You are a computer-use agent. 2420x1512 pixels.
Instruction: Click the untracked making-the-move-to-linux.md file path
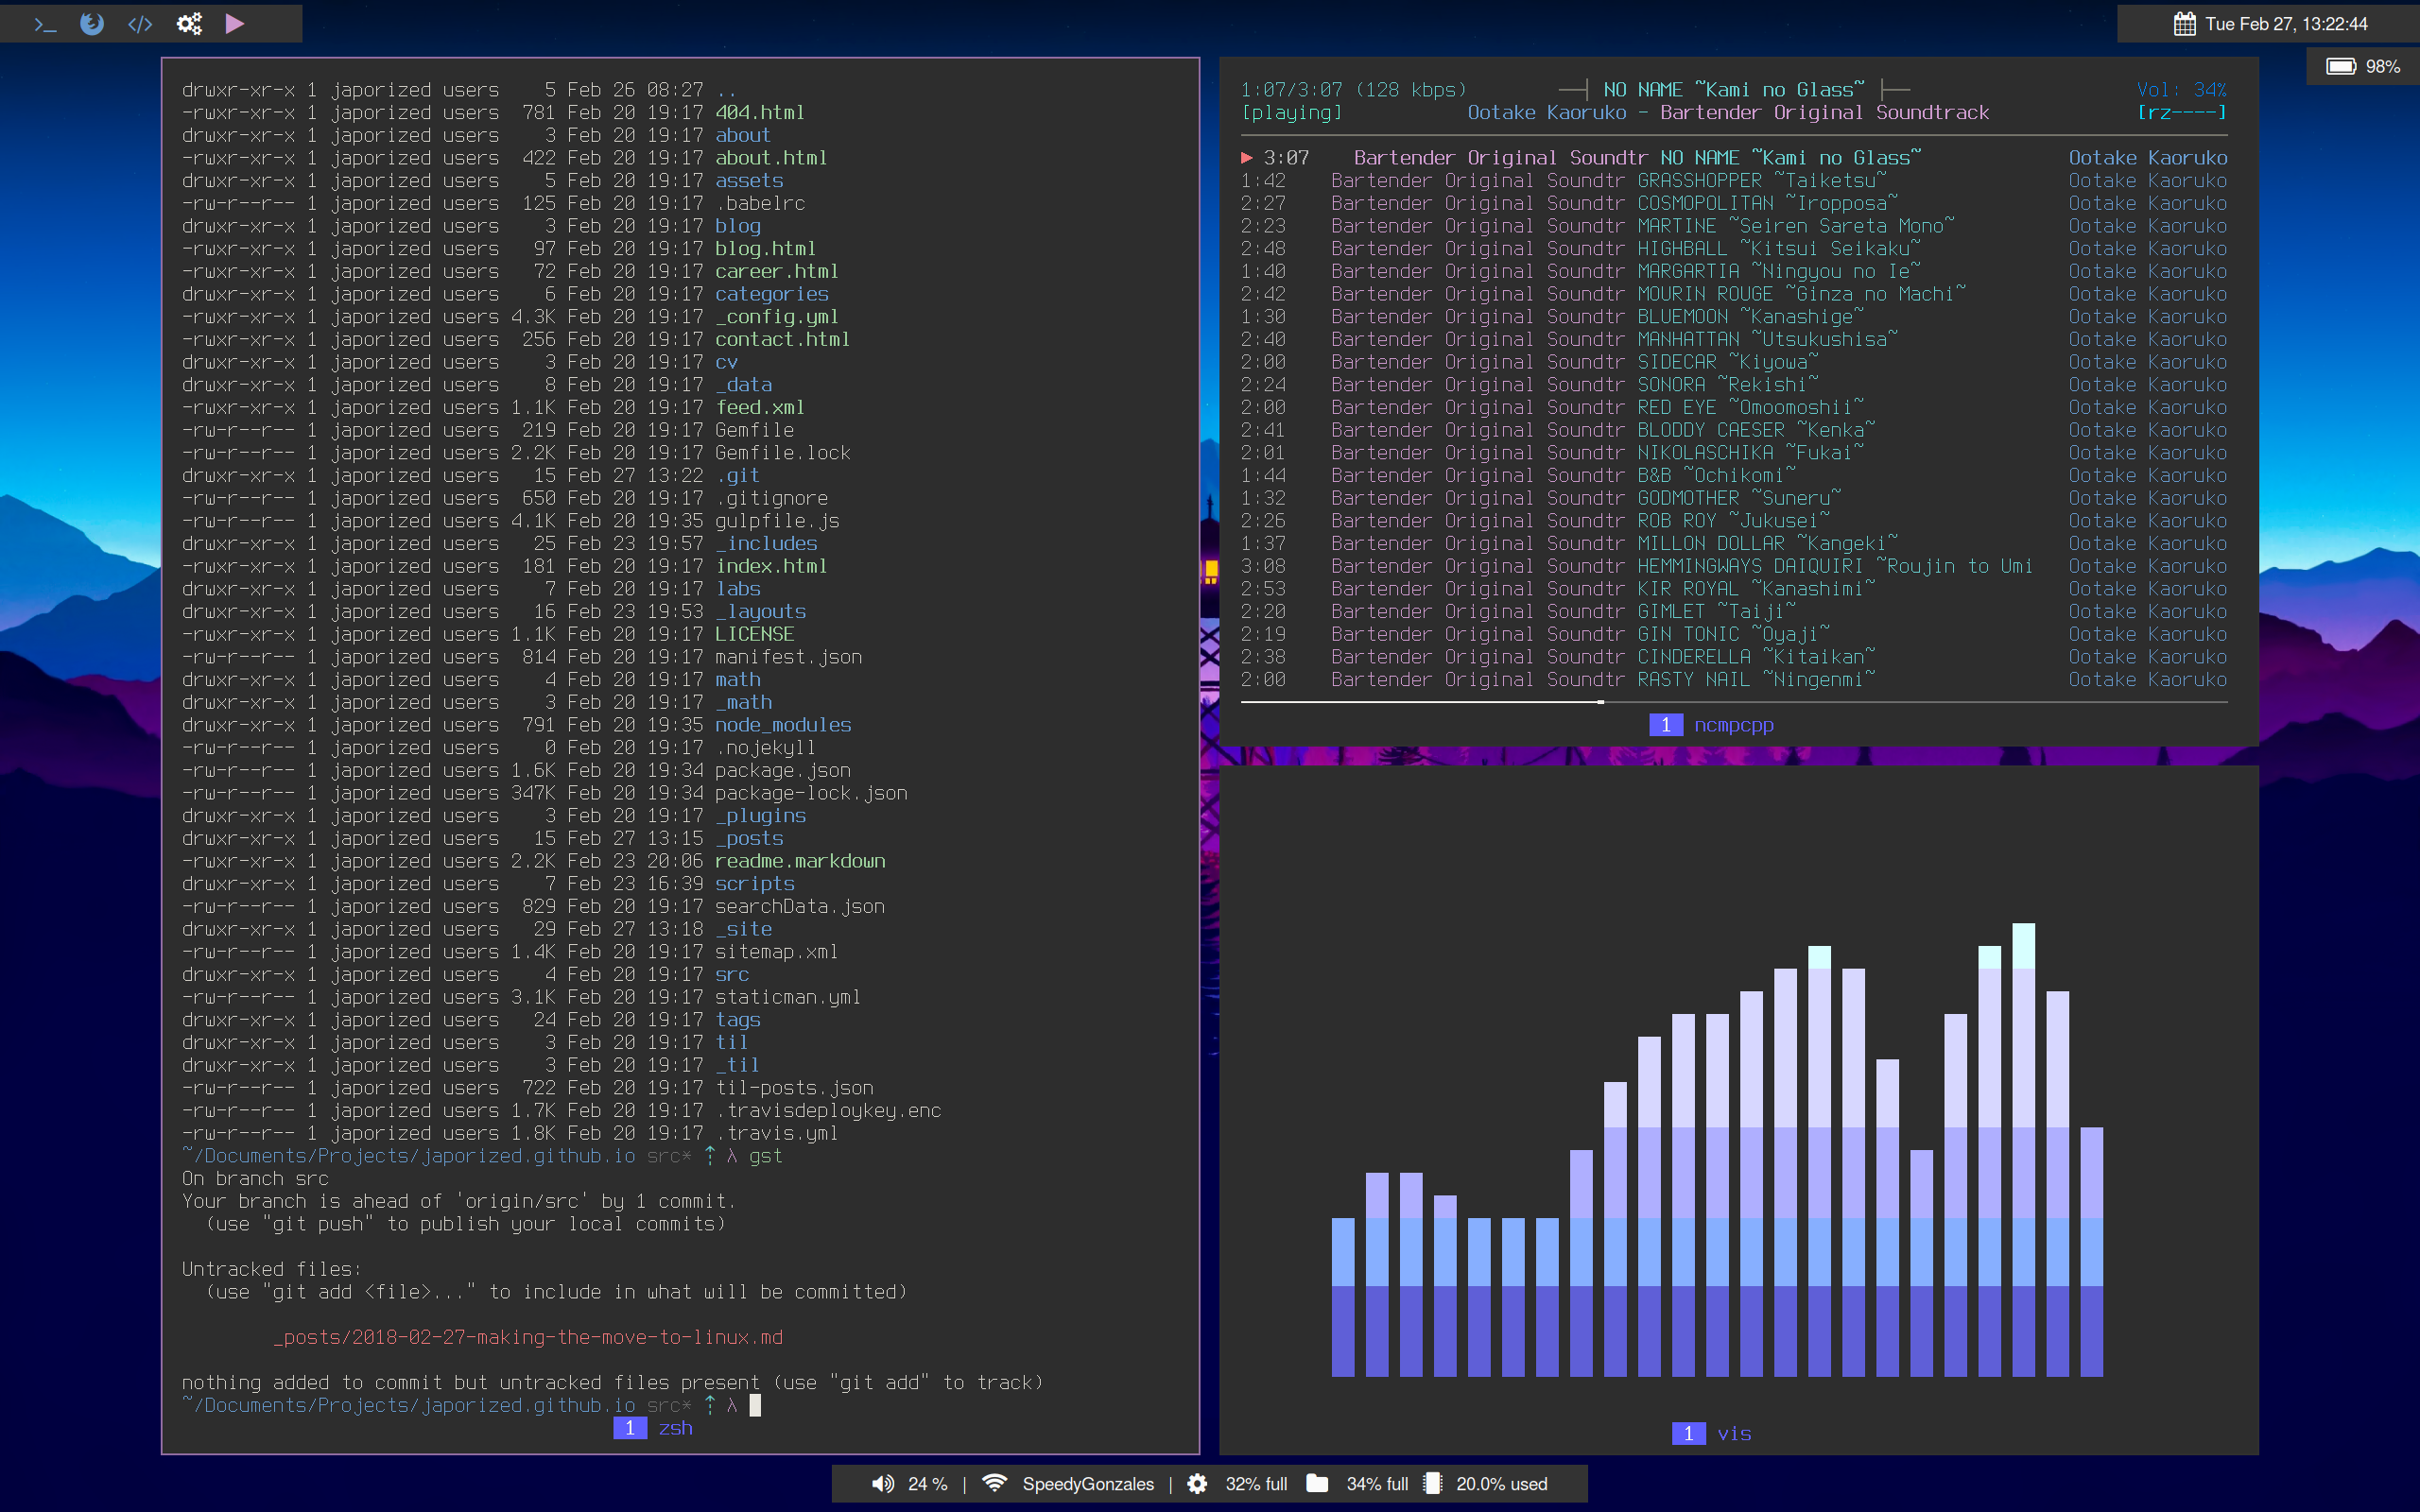click(x=528, y=1337)
